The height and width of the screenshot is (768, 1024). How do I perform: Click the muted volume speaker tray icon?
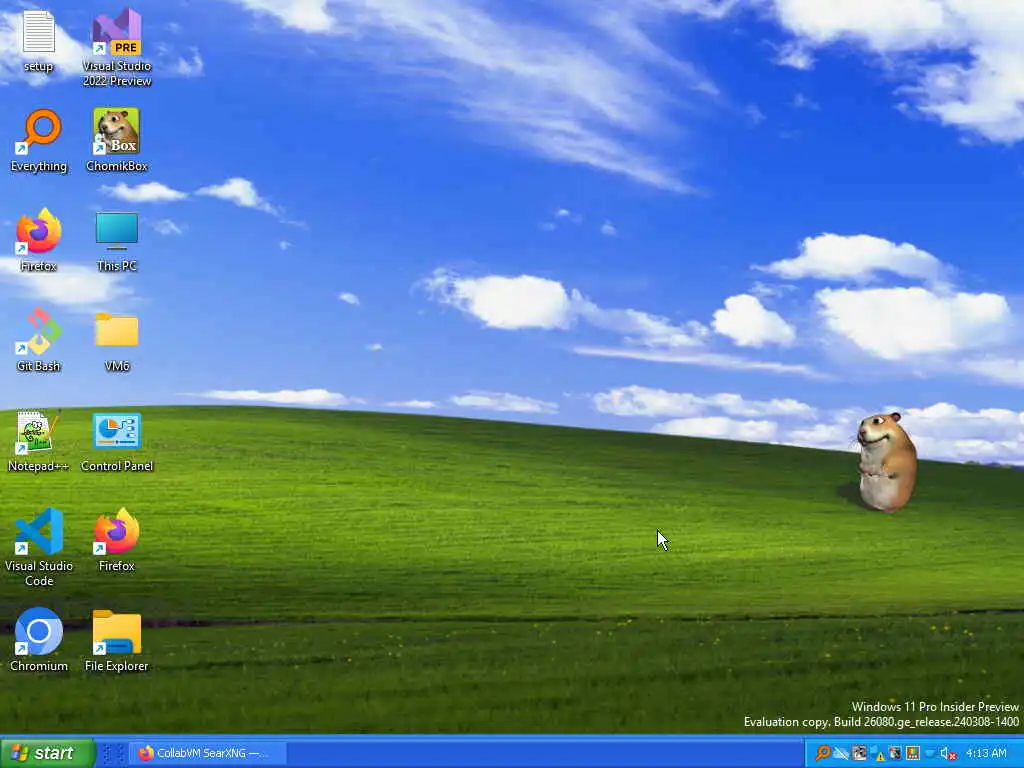click(x=948, y=754)
